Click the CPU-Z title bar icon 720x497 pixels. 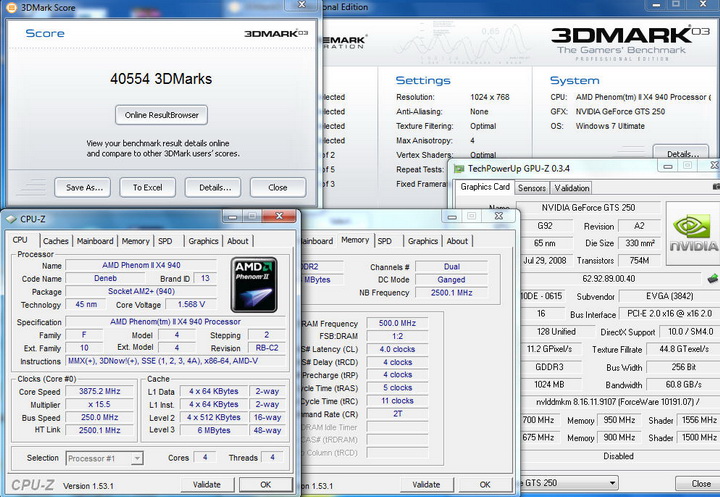11,219
